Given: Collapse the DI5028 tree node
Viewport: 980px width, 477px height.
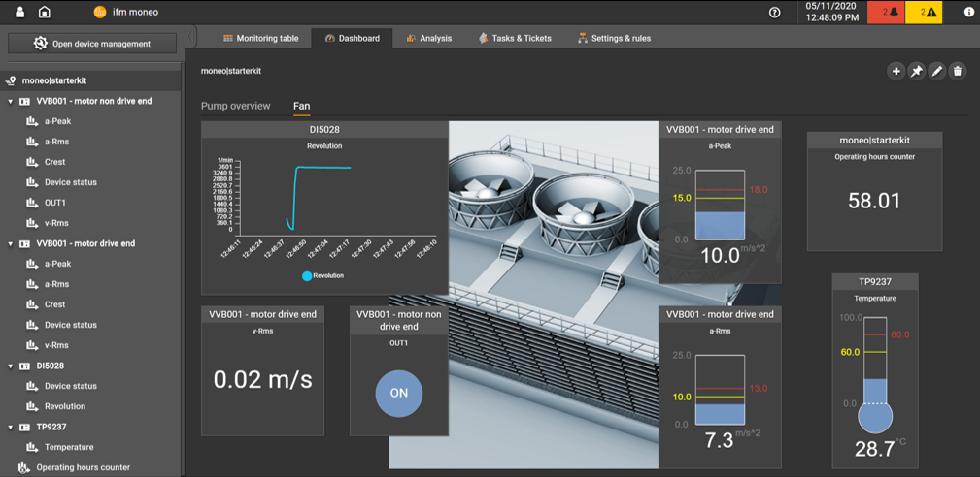Looking at the screenshot, I should tap(11, 366).
